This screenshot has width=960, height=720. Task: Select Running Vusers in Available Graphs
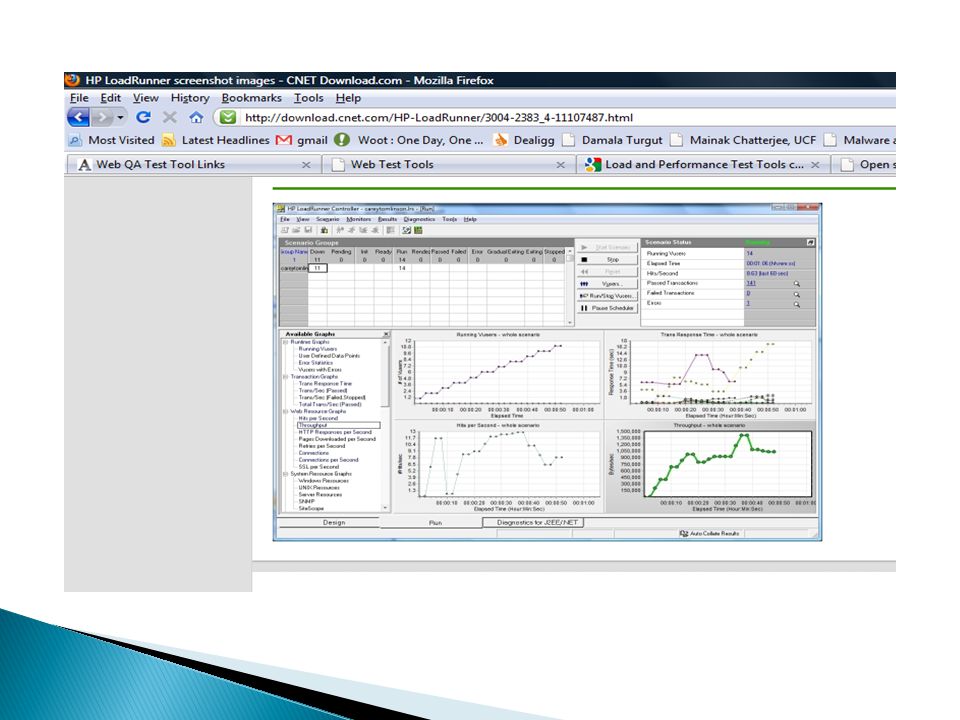[317, 349]
